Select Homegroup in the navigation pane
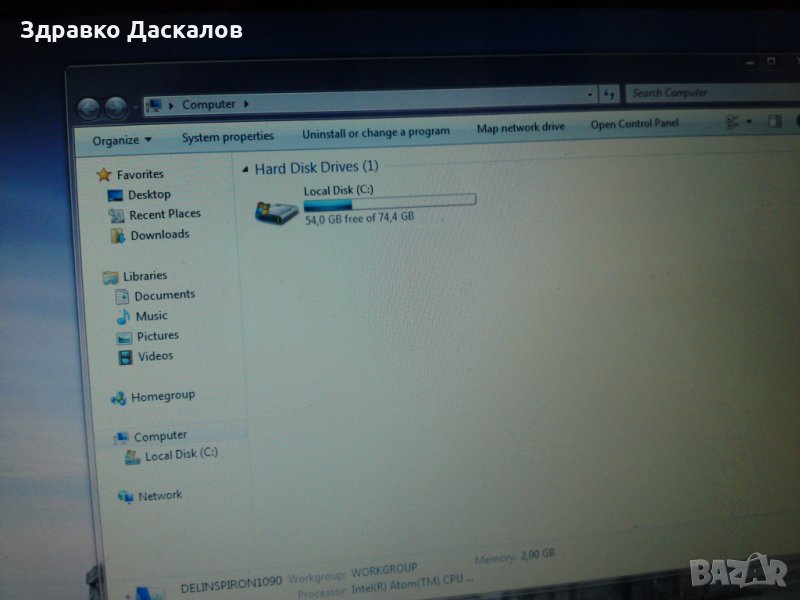The height and width of the screenshot is (600, 800). click(x=162, y=396)
